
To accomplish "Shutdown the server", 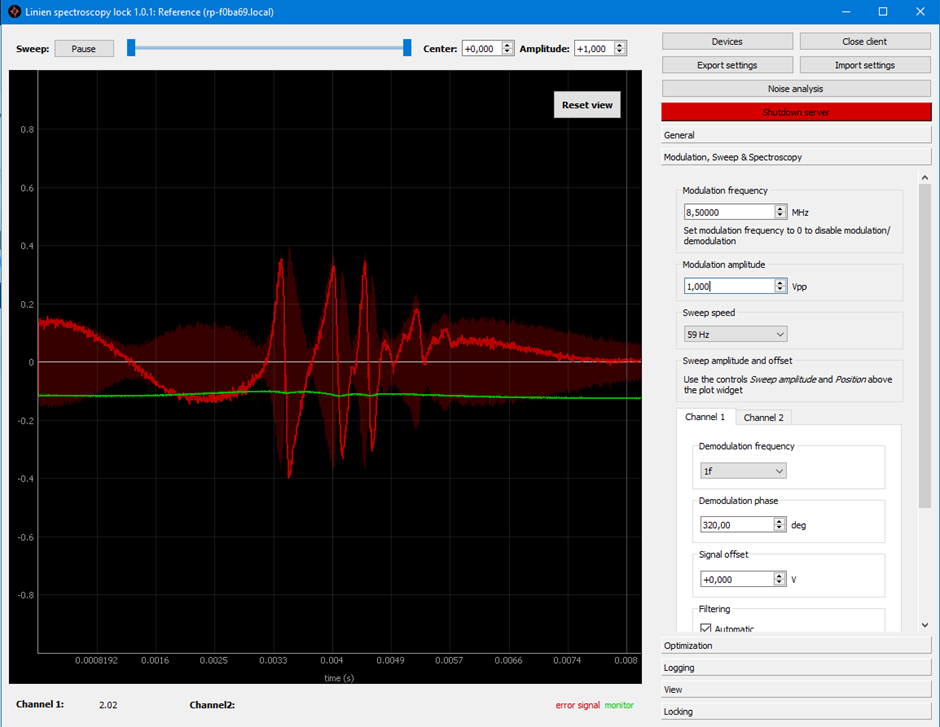I will click(x=795, y=111).
